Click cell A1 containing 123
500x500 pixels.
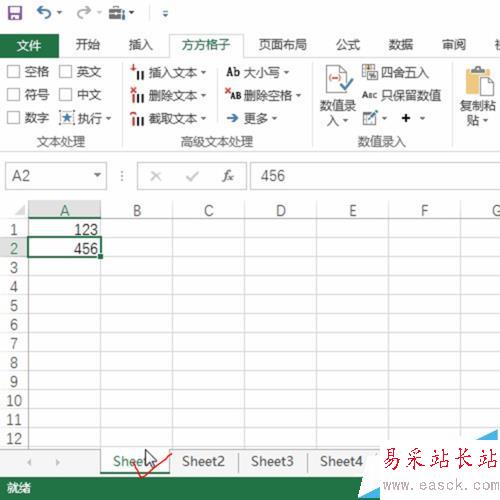65,229
